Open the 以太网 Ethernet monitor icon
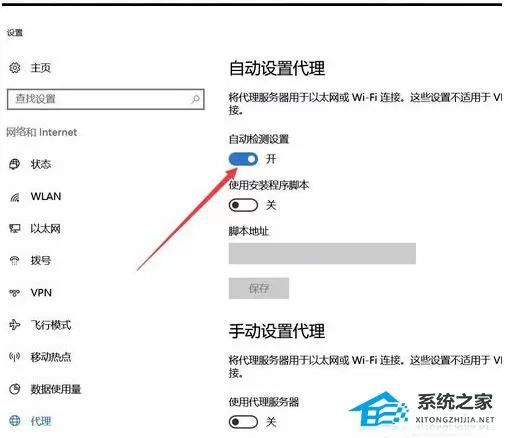 [x=15, y=229]
